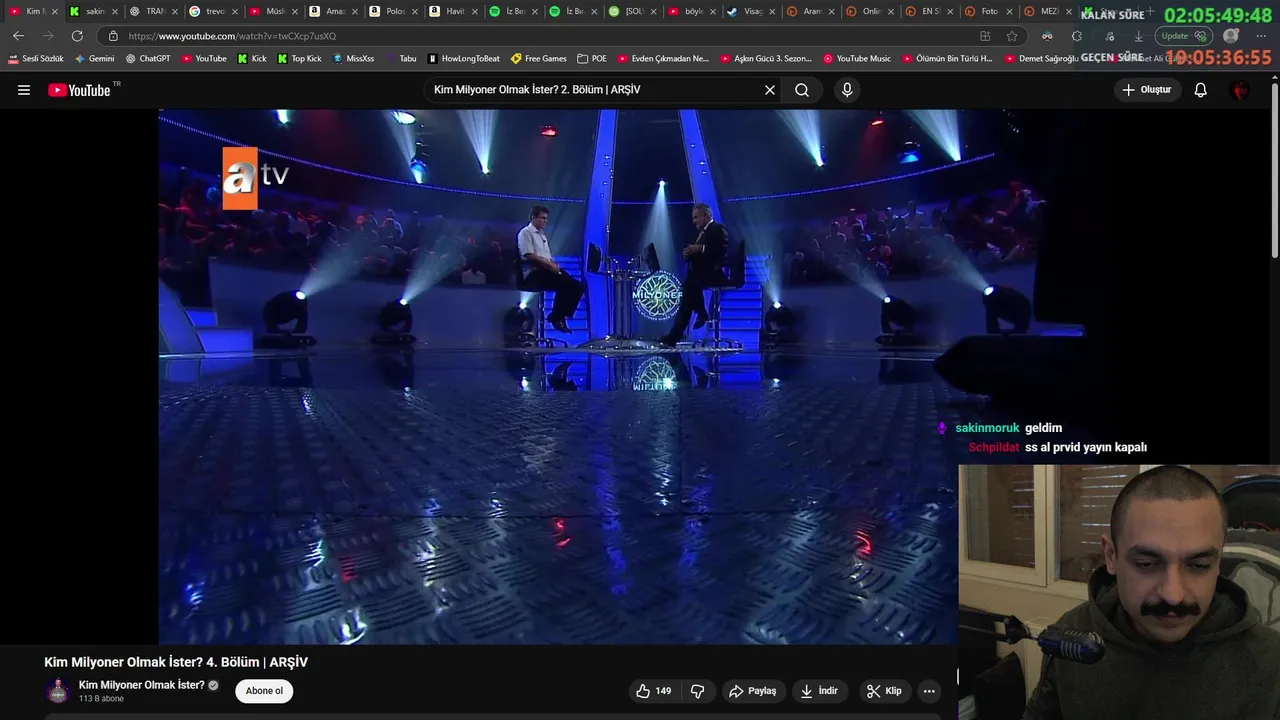Open HowLongToBeat bookmark
1280x720 pixels.
463,59
